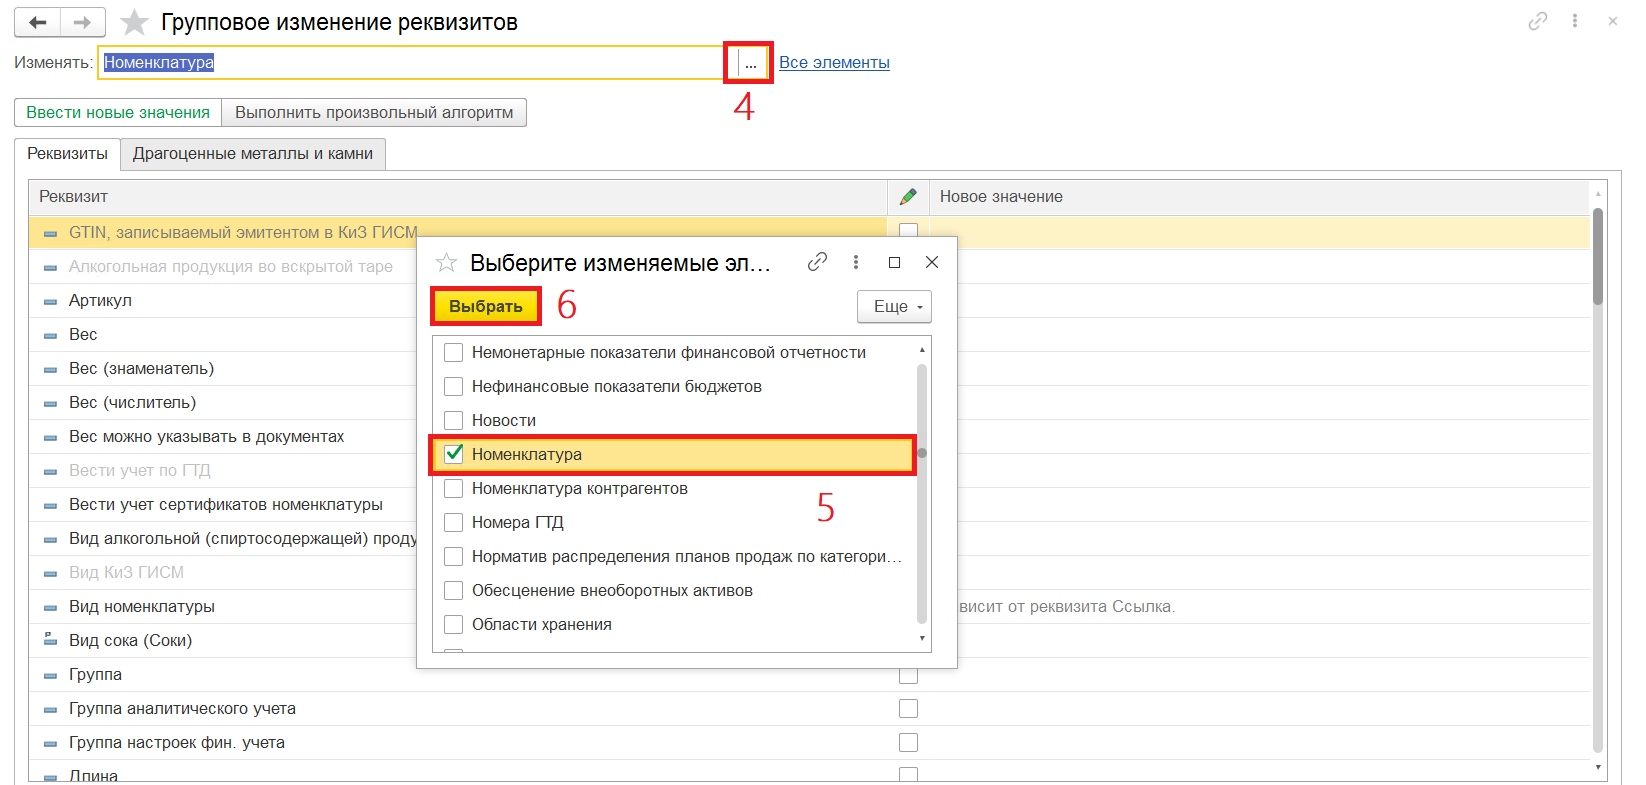Open the Все элементы link

834,62
